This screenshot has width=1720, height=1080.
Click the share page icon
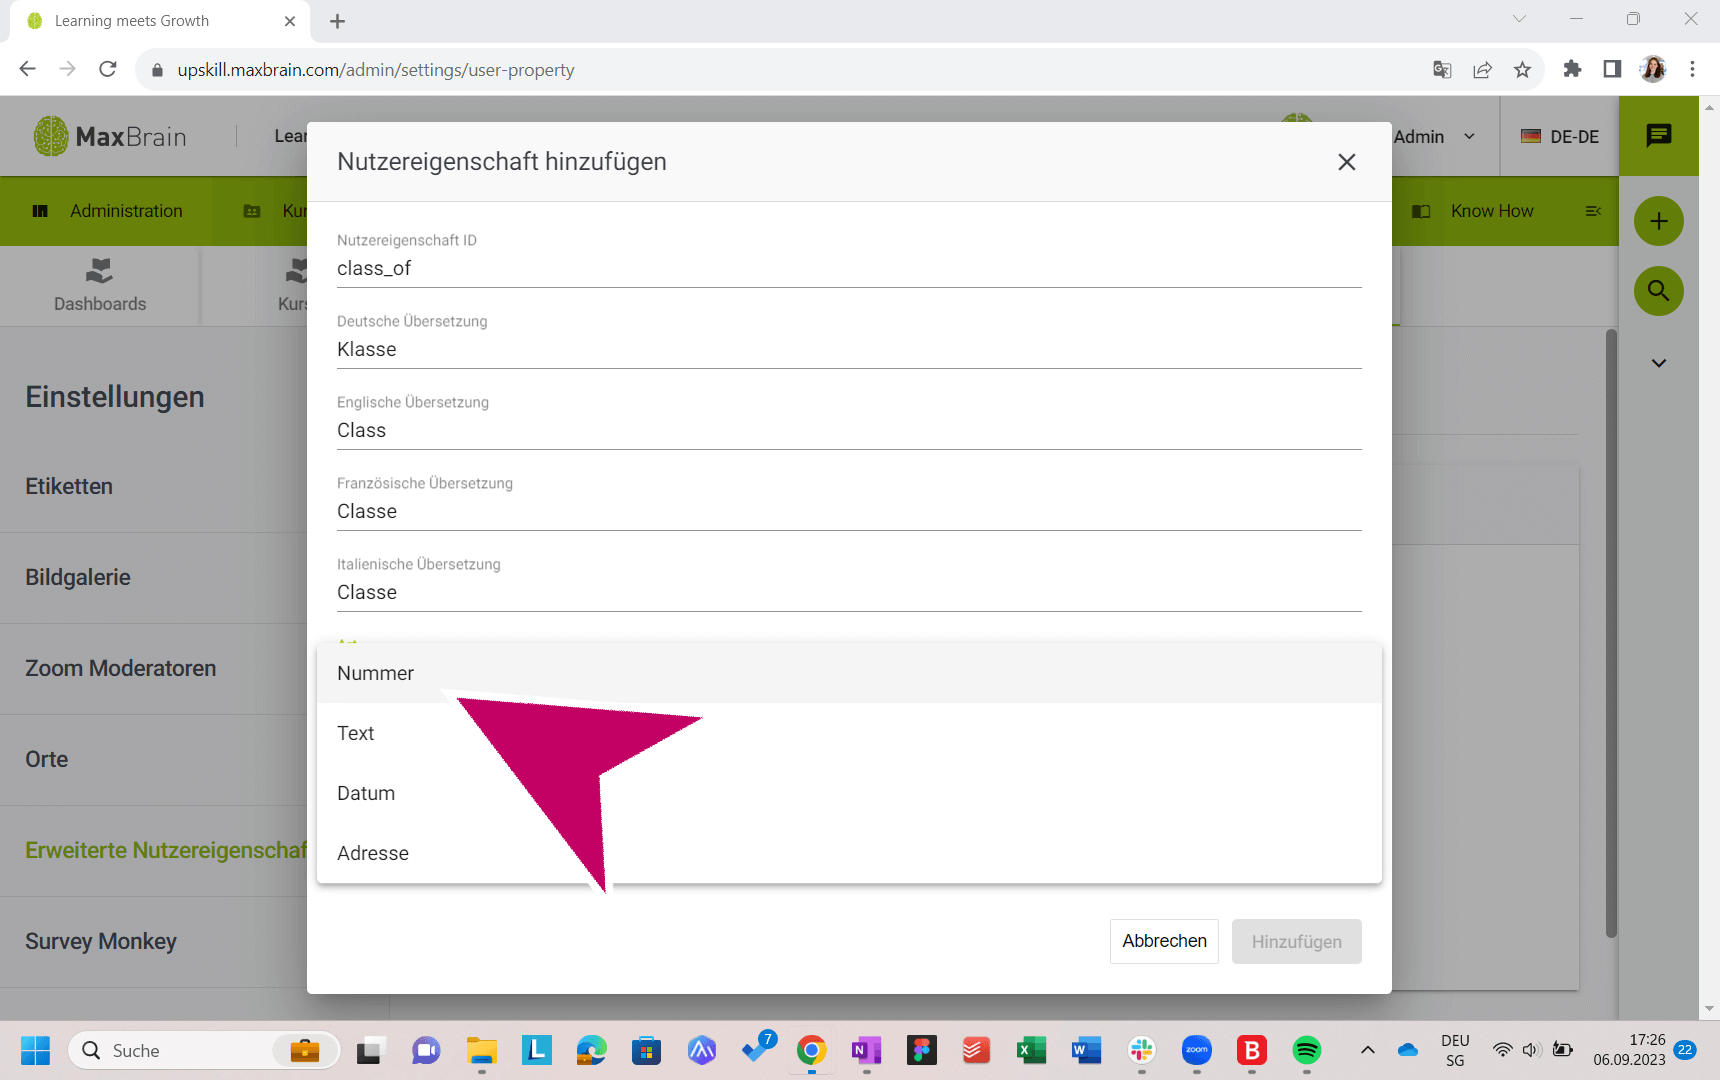pyautogui.click(x=1482, y=69)
